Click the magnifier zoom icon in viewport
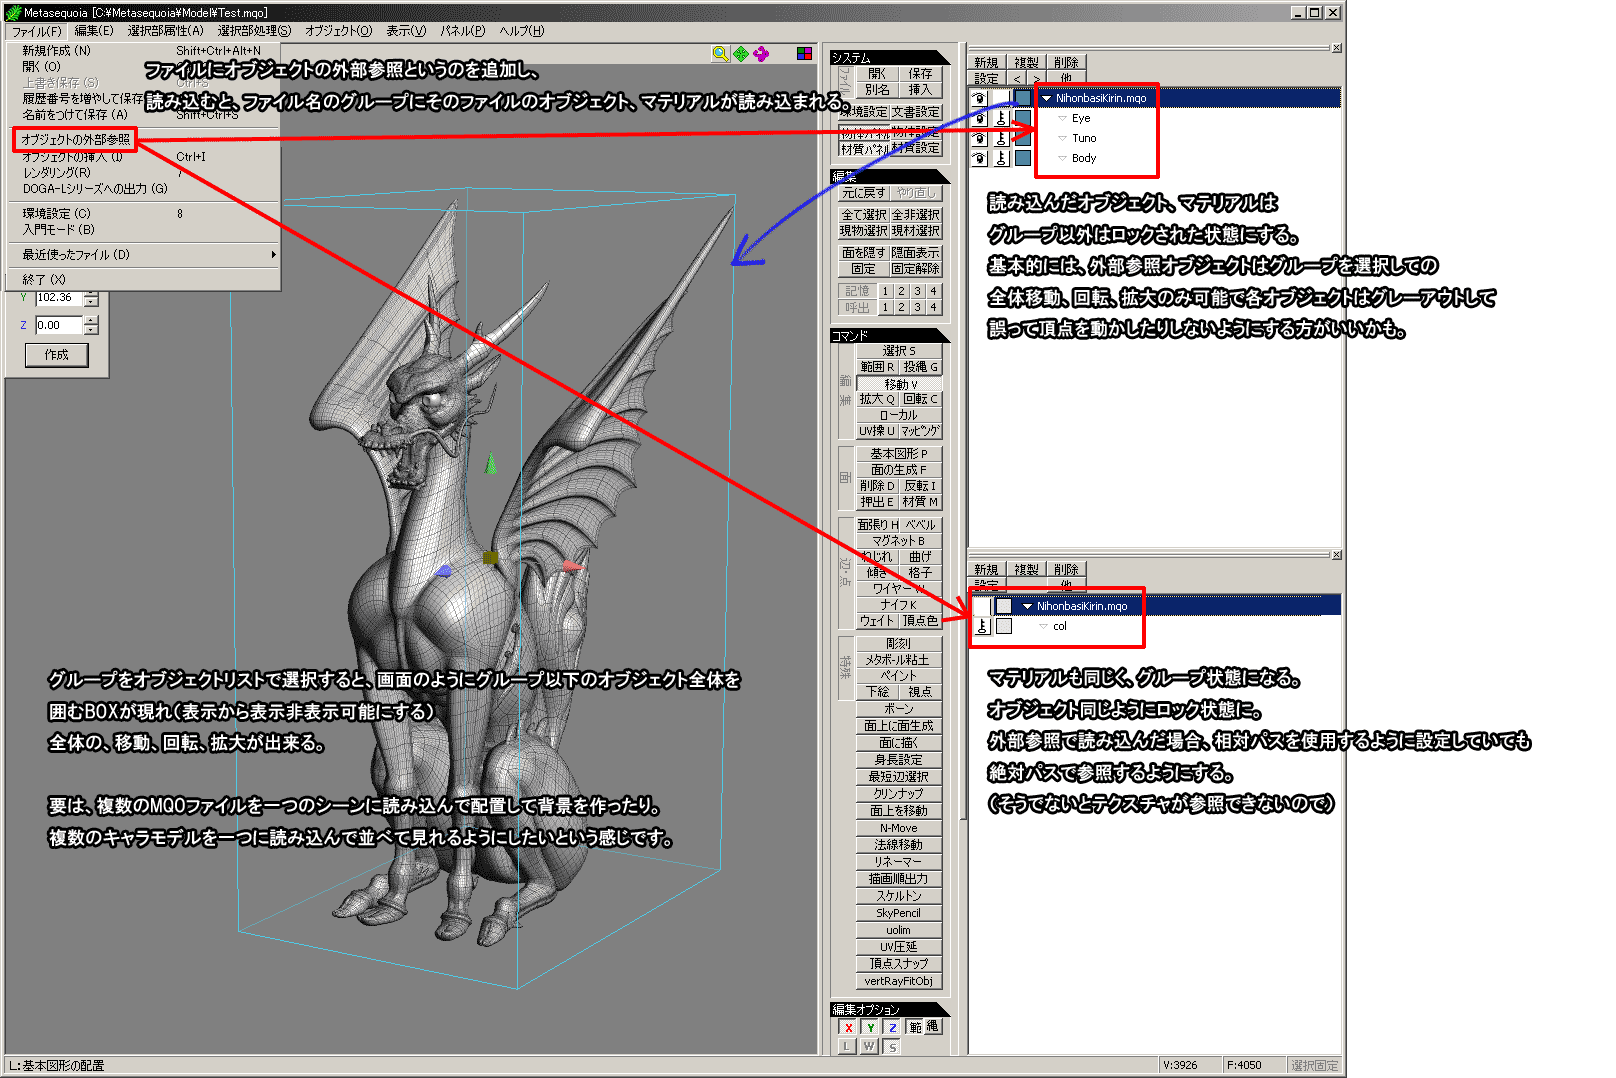The height and width of the screenshot is (1078, 1616). (x=720, y=54)
